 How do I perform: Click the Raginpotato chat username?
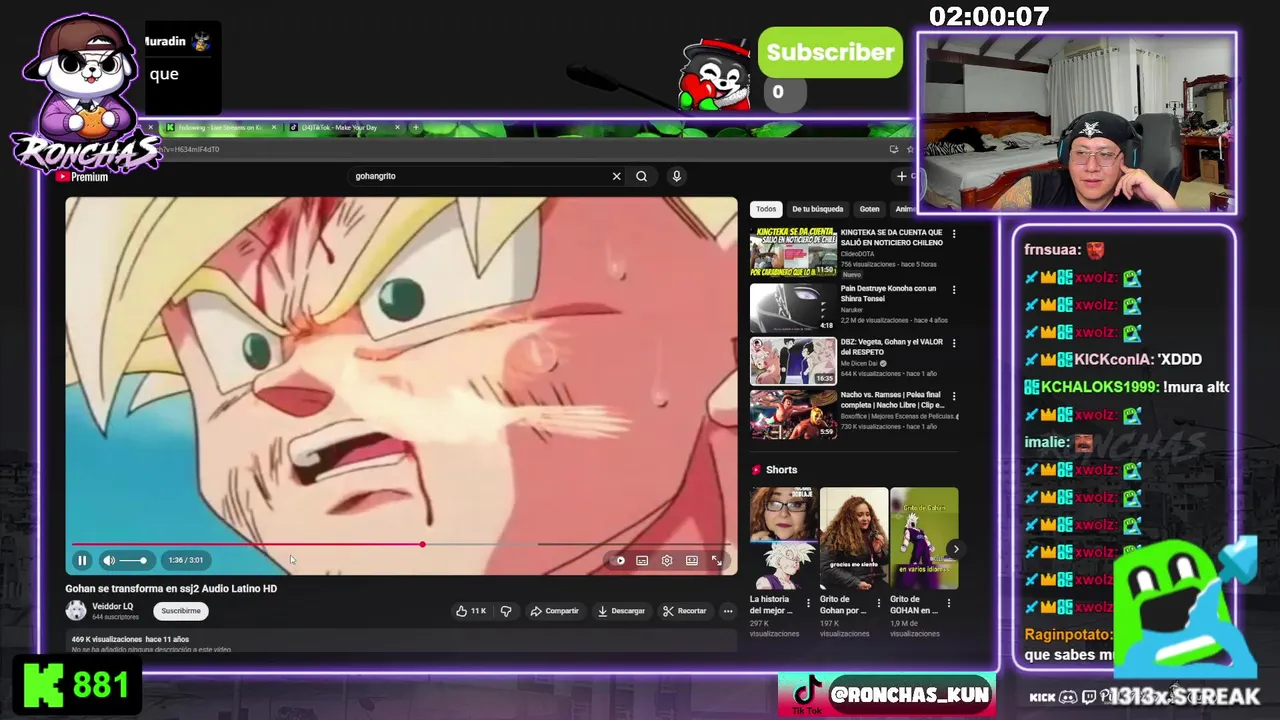point(1067,634)
